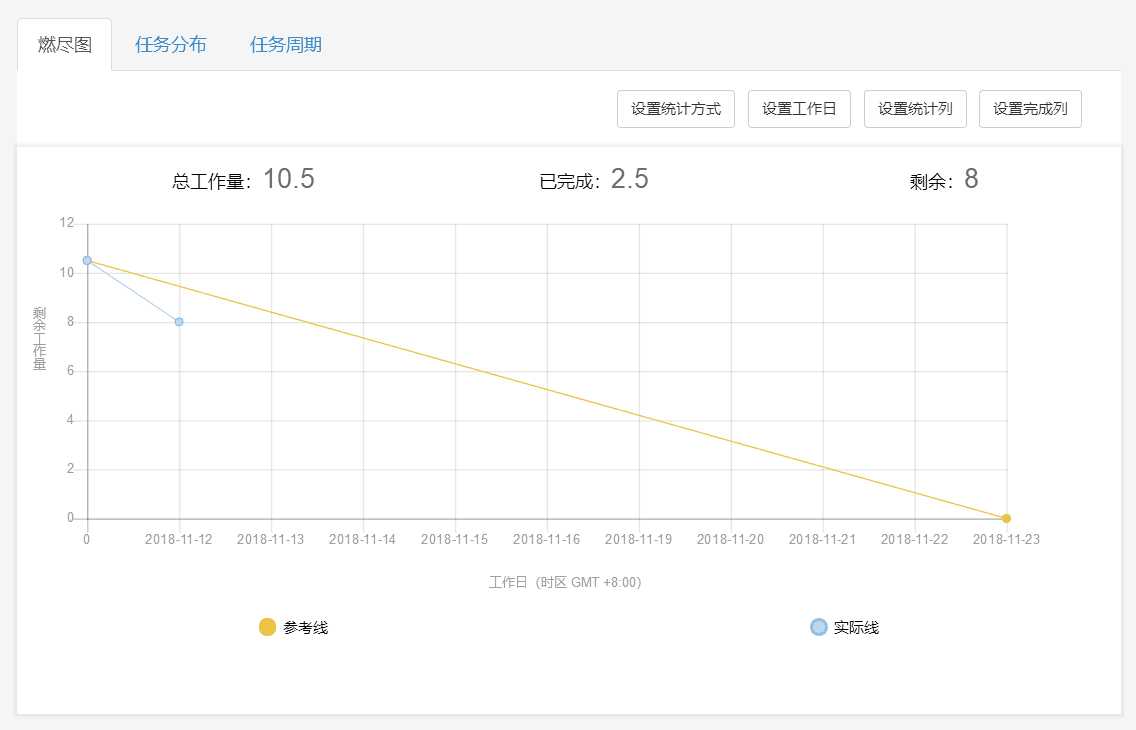Click the 2018-11-15 axis label
1136x730 pixels.
click(455, 540)
